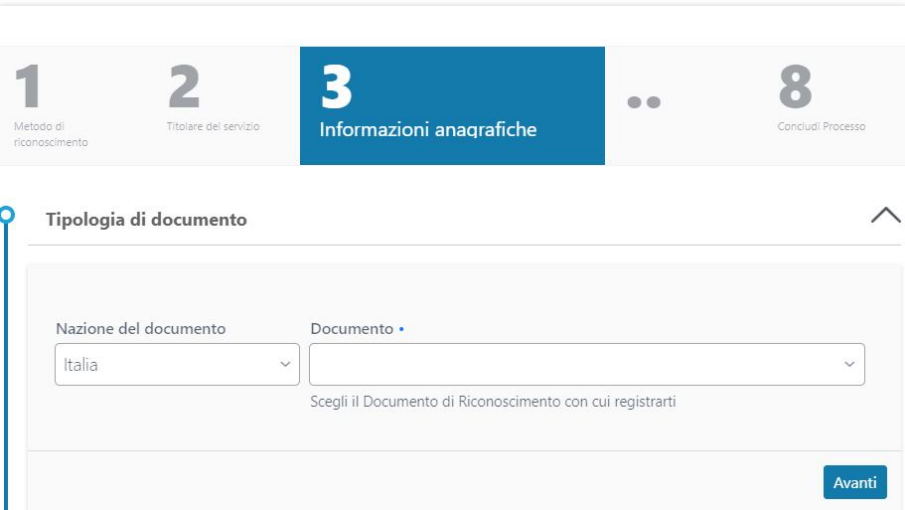Jump to Concludi Processo step label
Image resolution: width=905 pixels, height=510 pixels.
(821, 127)
